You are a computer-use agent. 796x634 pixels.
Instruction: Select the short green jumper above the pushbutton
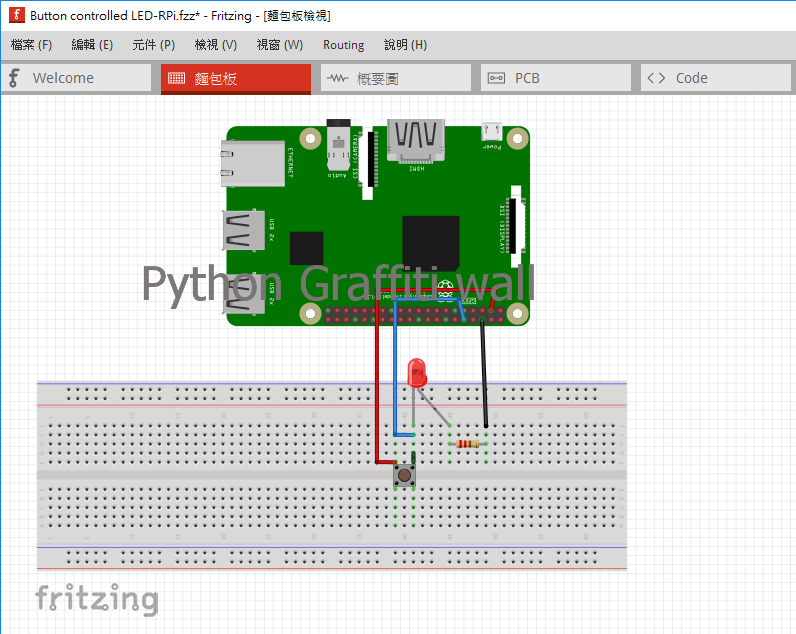point(414,457)
